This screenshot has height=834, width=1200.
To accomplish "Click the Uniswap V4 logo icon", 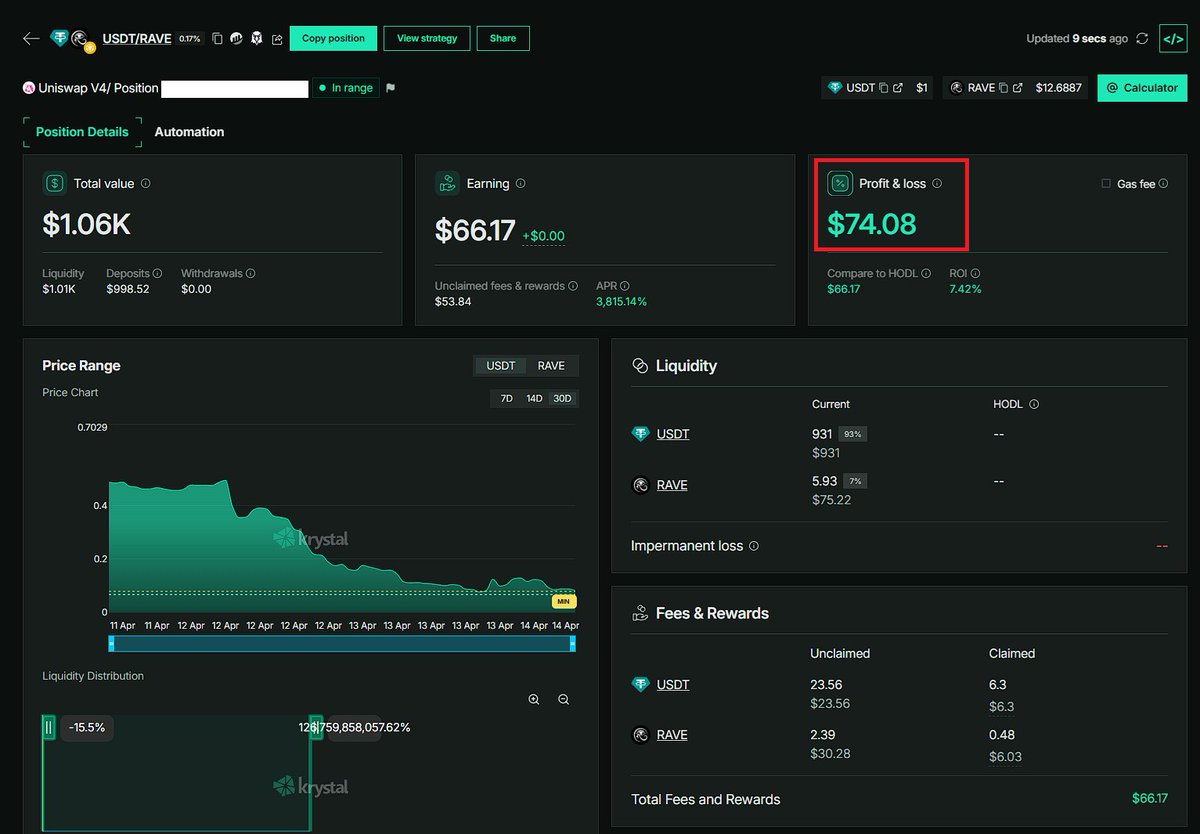I will (x=29, y=88).
